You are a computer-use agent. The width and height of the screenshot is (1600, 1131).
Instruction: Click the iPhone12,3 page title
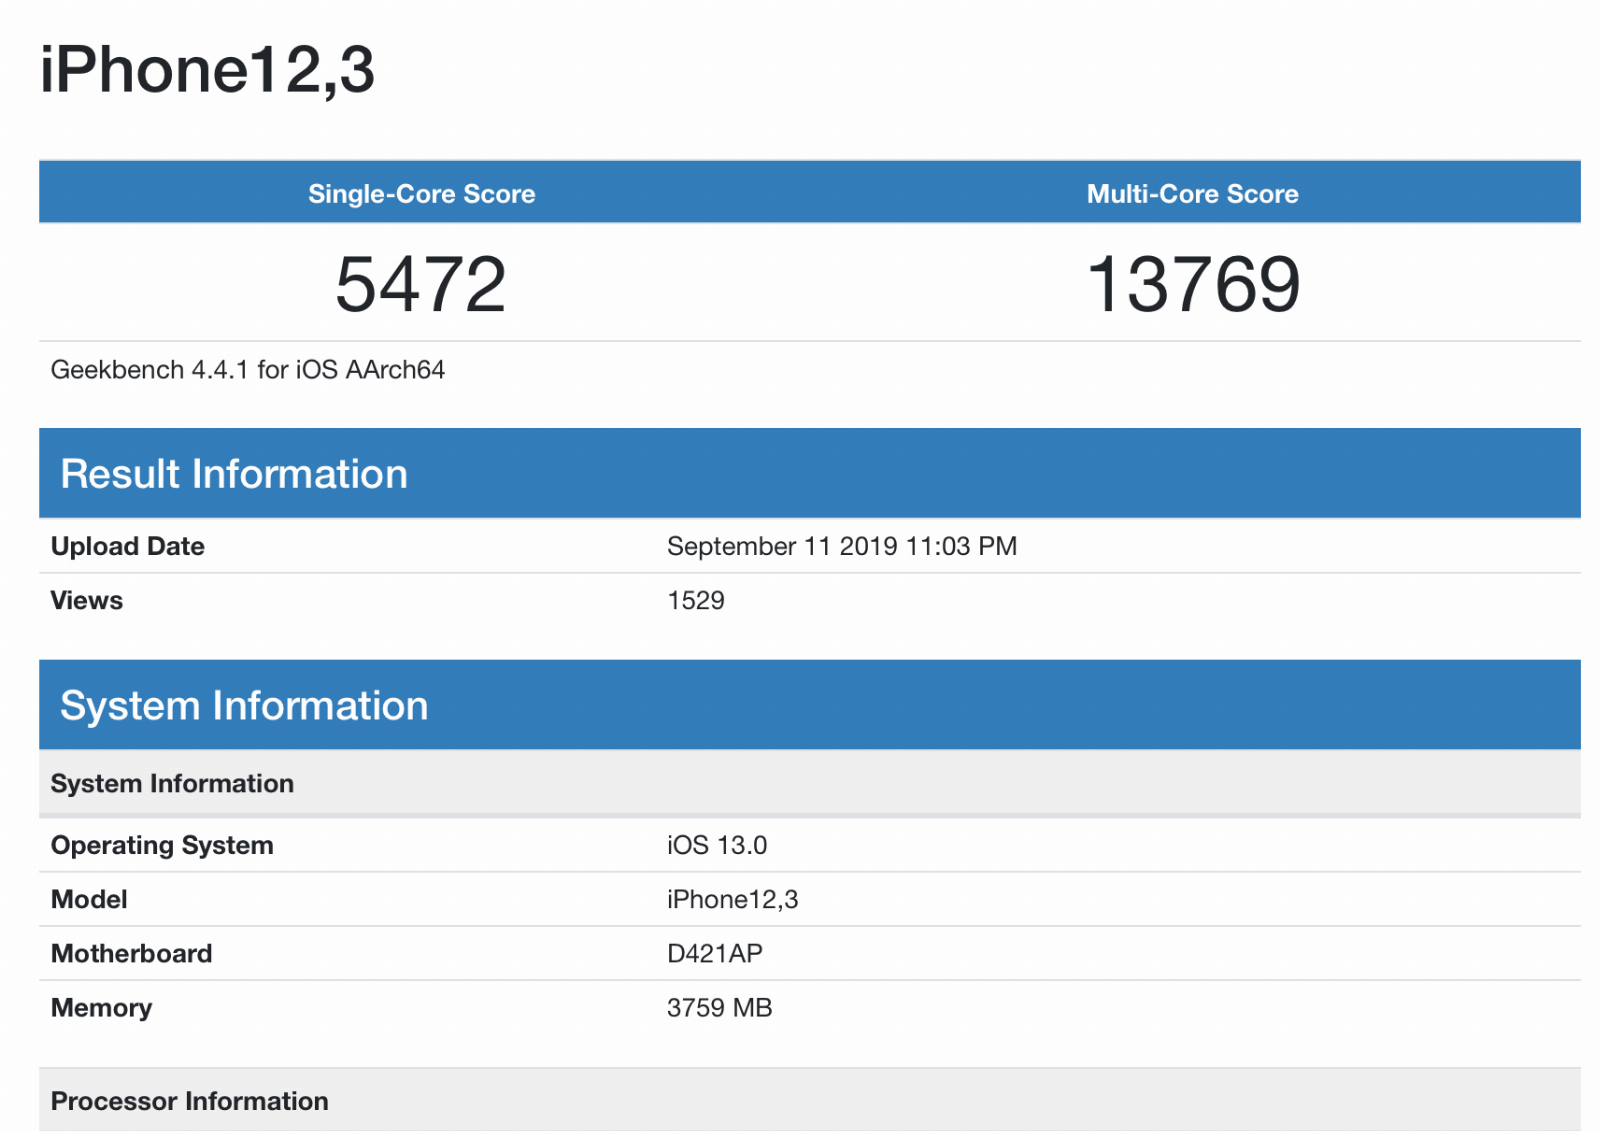(207, 70)
